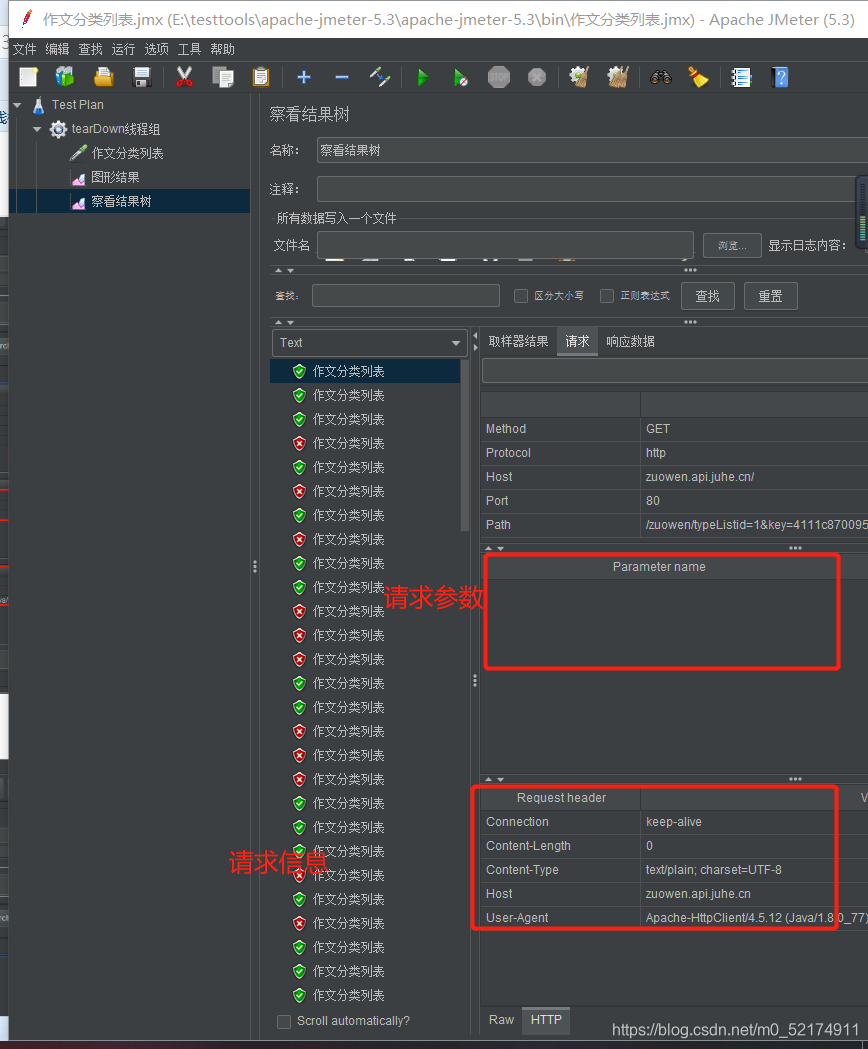Click the 查找 search button
The height and width of the screenshot is (1049, 868).
pyautogui.click(x=707, y=296)
